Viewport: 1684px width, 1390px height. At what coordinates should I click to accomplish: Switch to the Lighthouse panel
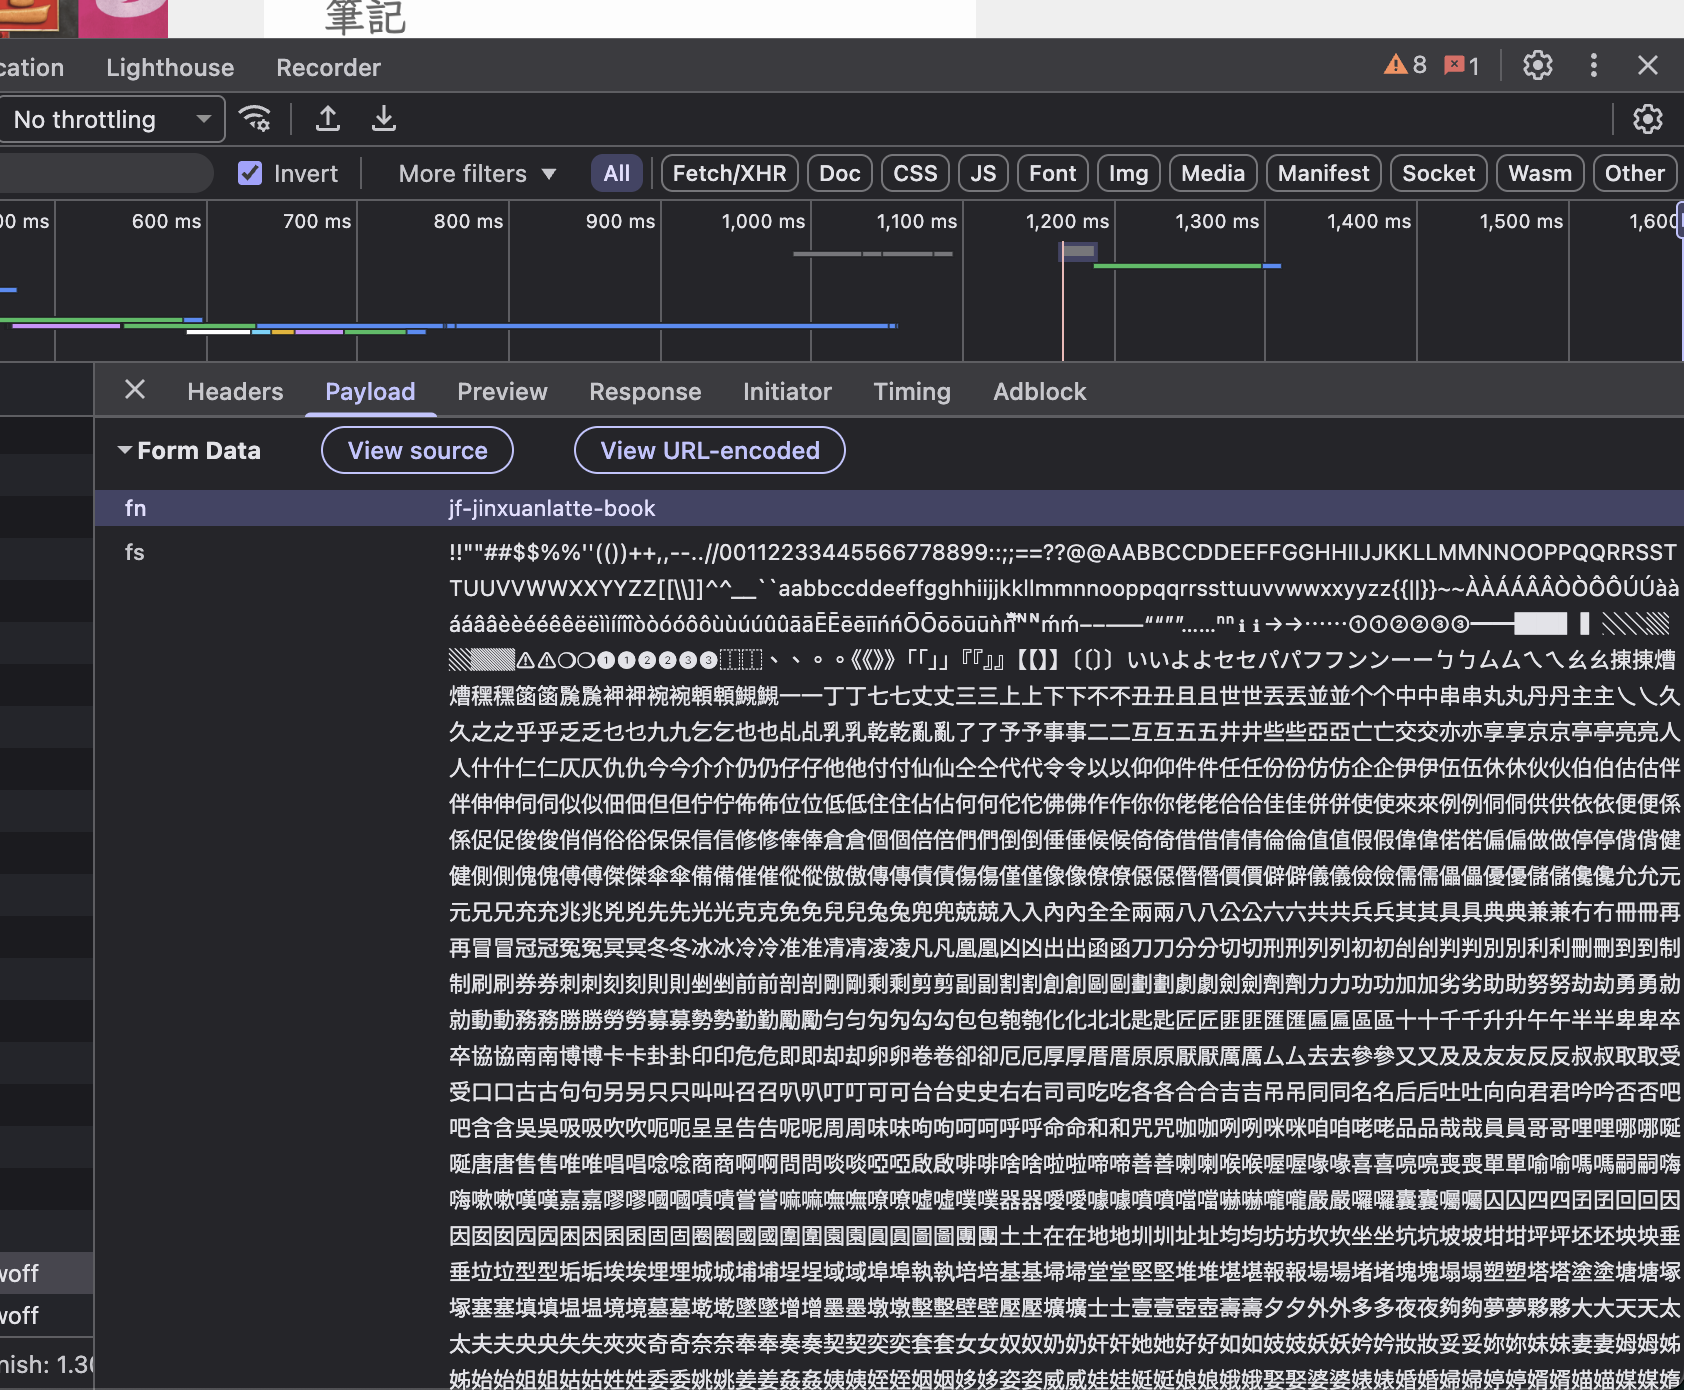click(x=170, y=67)
